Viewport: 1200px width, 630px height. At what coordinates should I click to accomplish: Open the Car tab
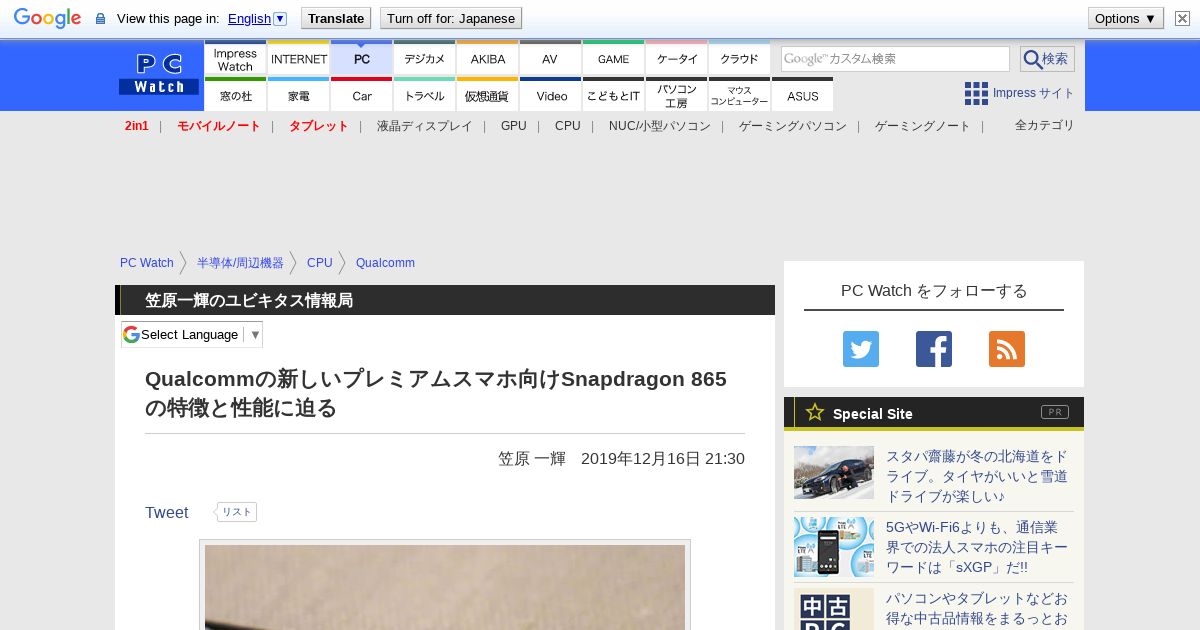(361, 95)
